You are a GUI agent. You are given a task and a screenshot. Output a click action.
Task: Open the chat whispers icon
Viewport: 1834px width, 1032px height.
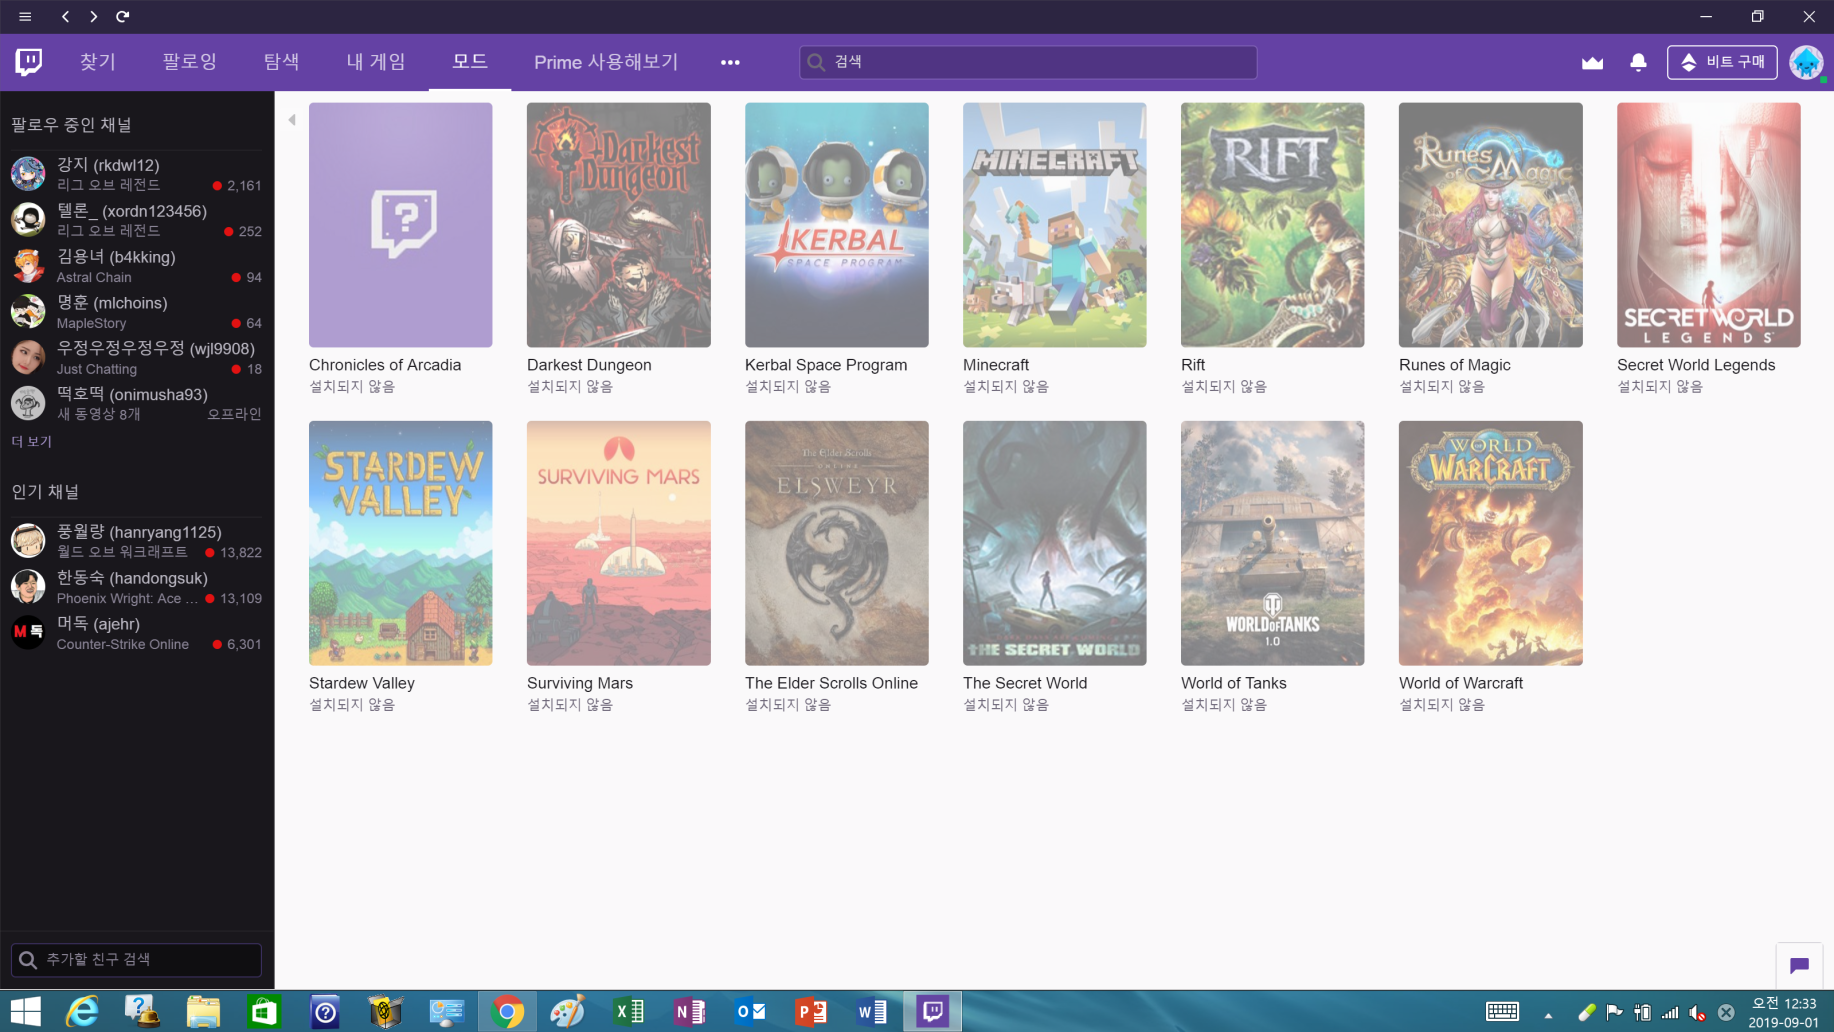pos(1799,965)
